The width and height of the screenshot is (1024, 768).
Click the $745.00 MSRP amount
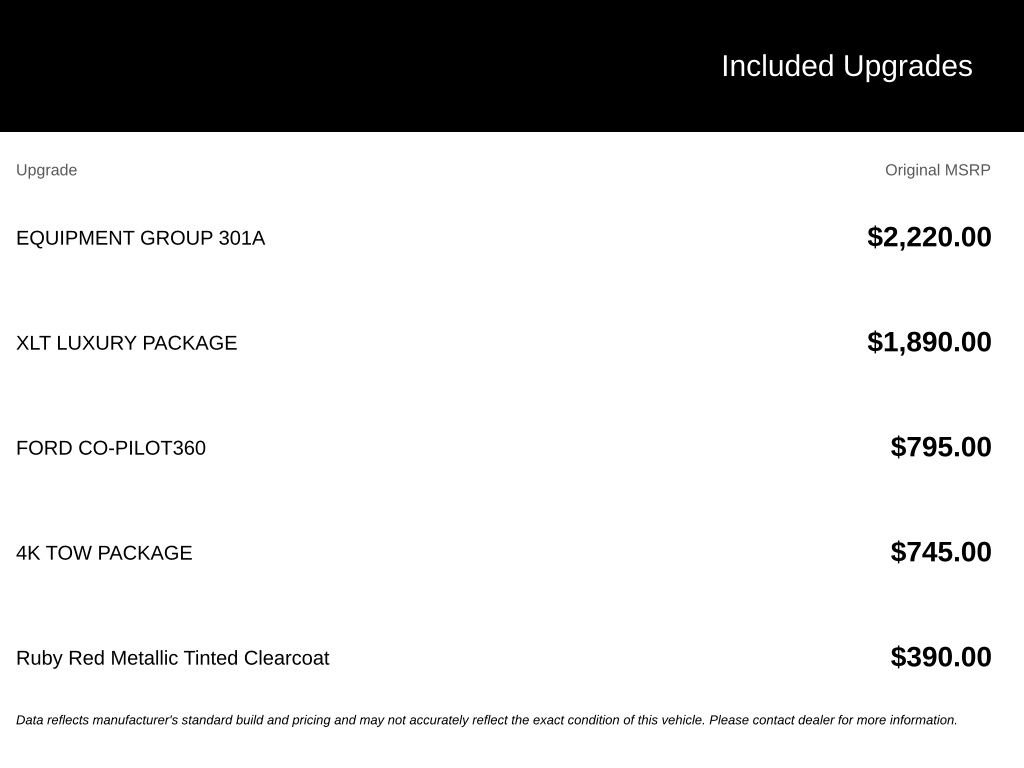click(940, 552)
